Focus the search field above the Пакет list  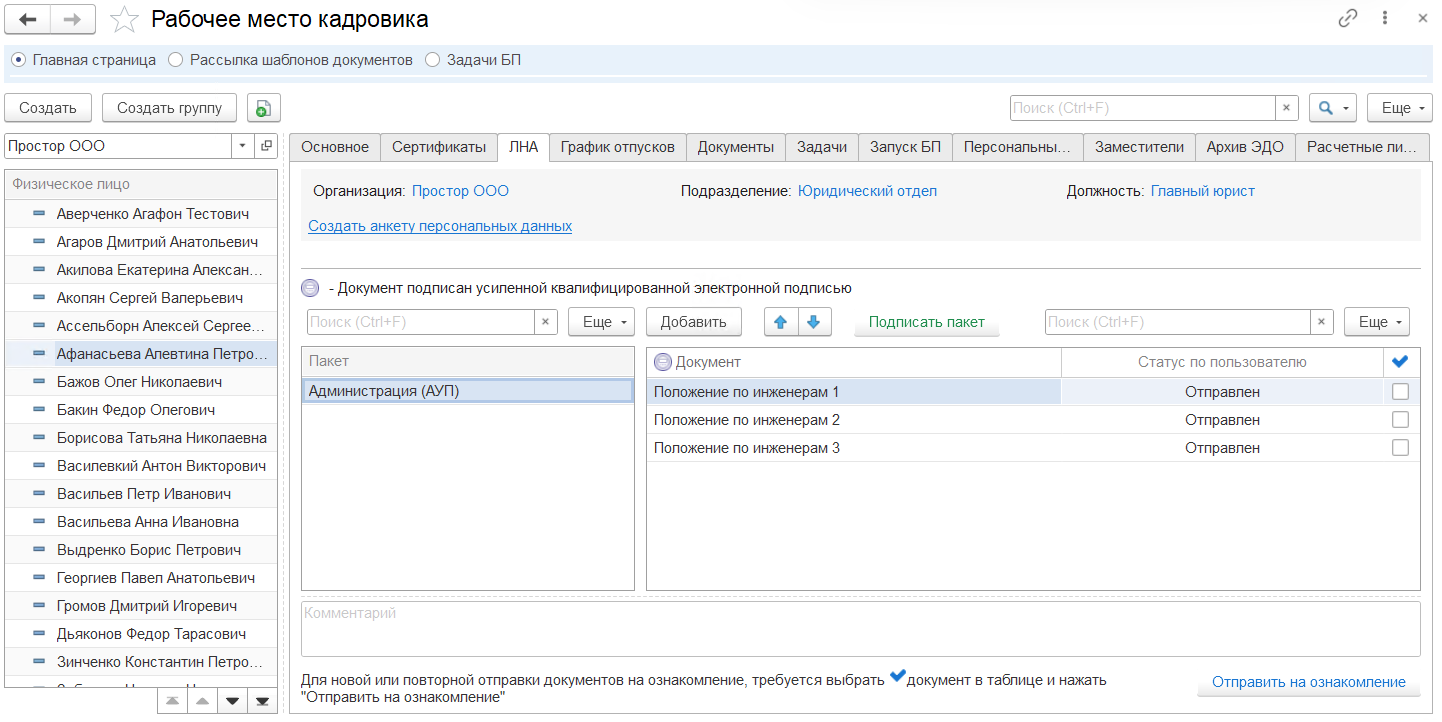point(420,322)
